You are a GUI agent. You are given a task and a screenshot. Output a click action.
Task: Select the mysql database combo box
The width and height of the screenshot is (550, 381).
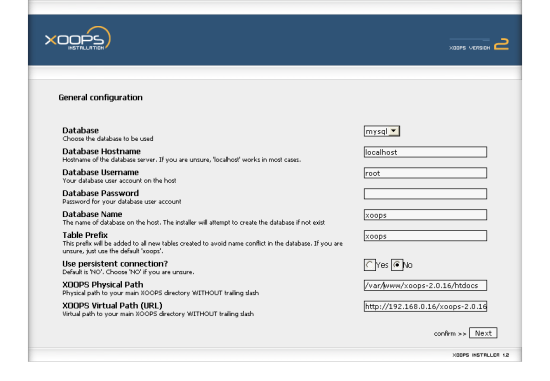[382, 131]
